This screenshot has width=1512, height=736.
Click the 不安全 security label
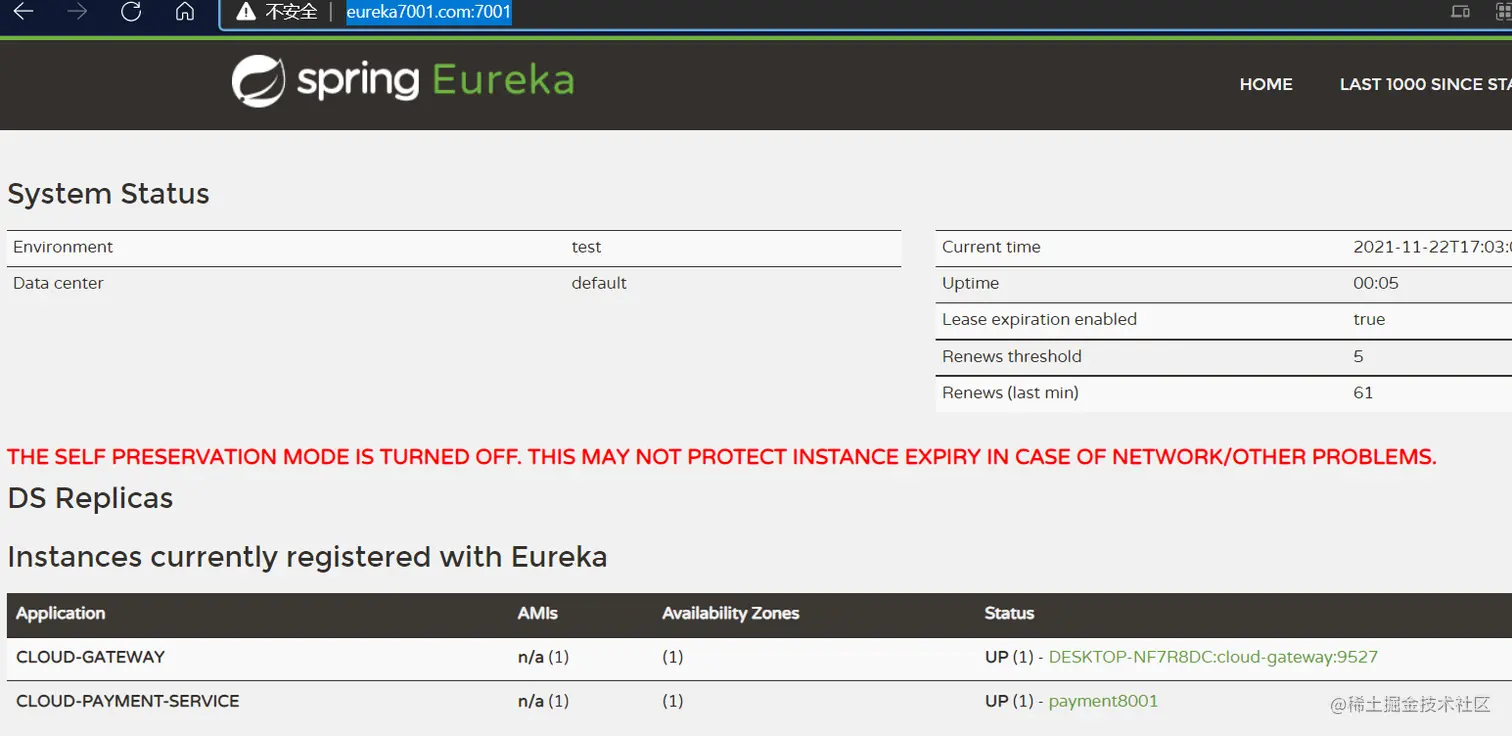click(291, 12)
